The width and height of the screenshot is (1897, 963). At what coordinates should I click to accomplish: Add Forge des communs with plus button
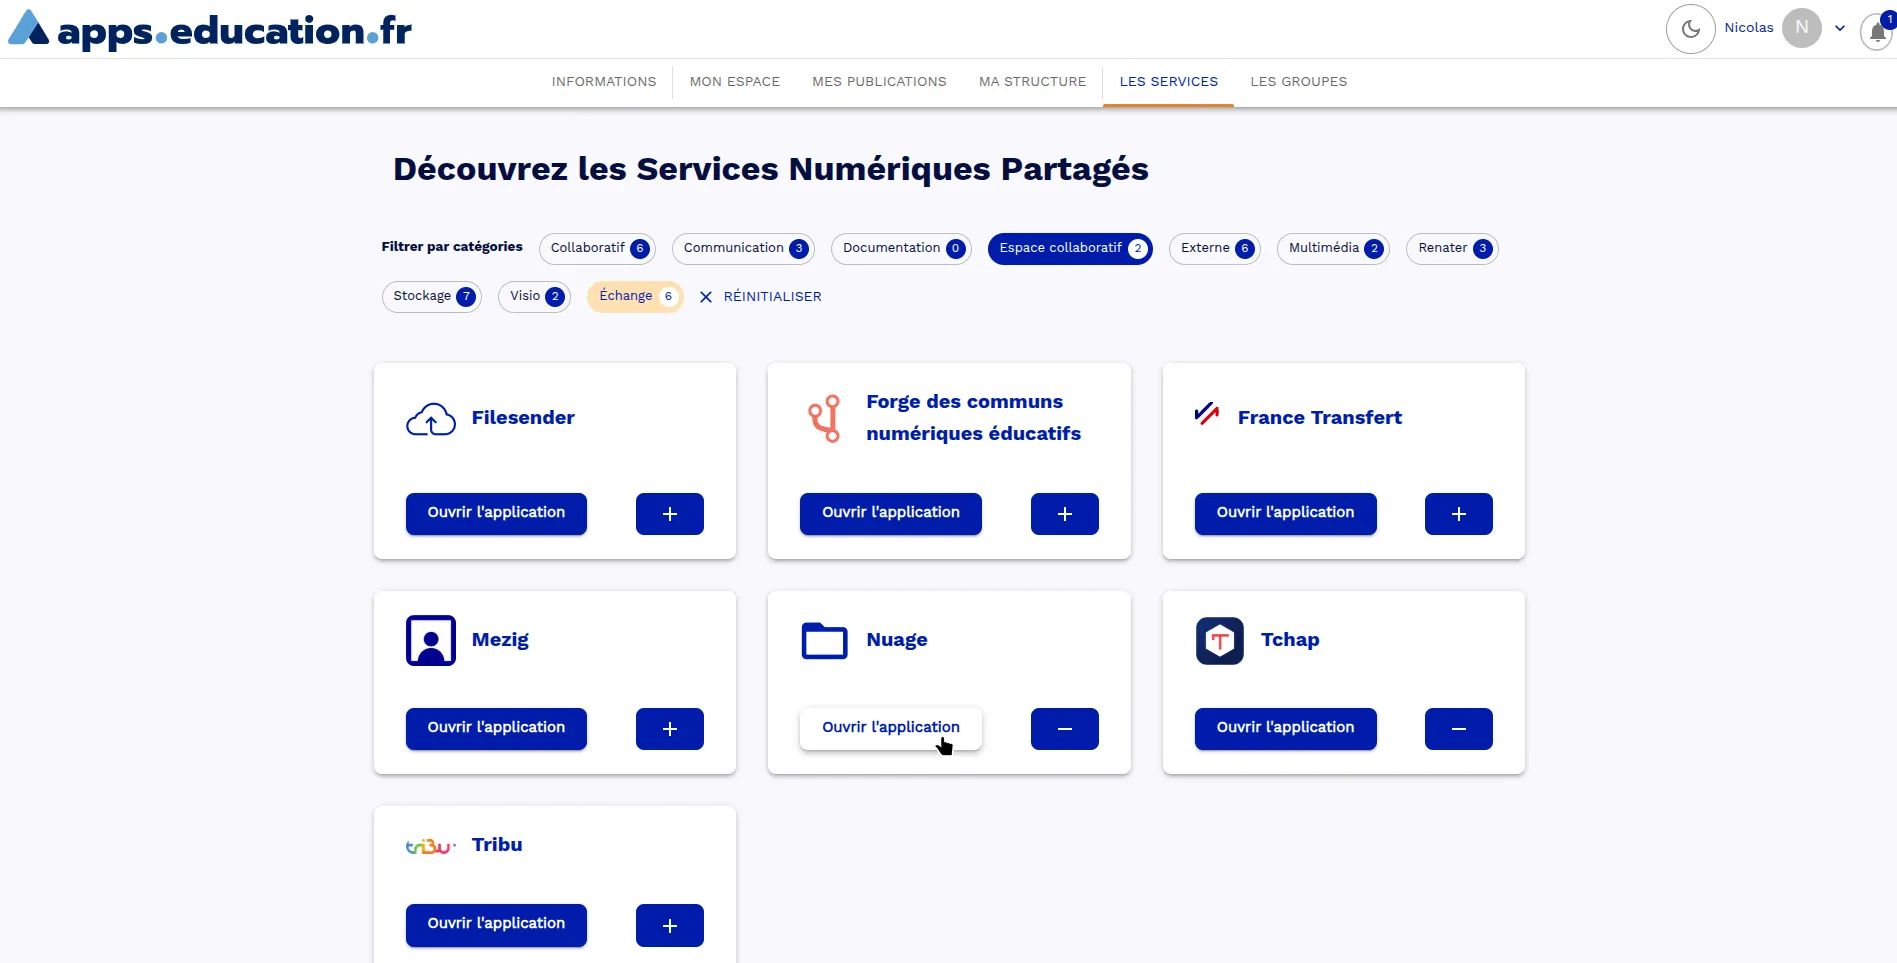[1065, 514]
